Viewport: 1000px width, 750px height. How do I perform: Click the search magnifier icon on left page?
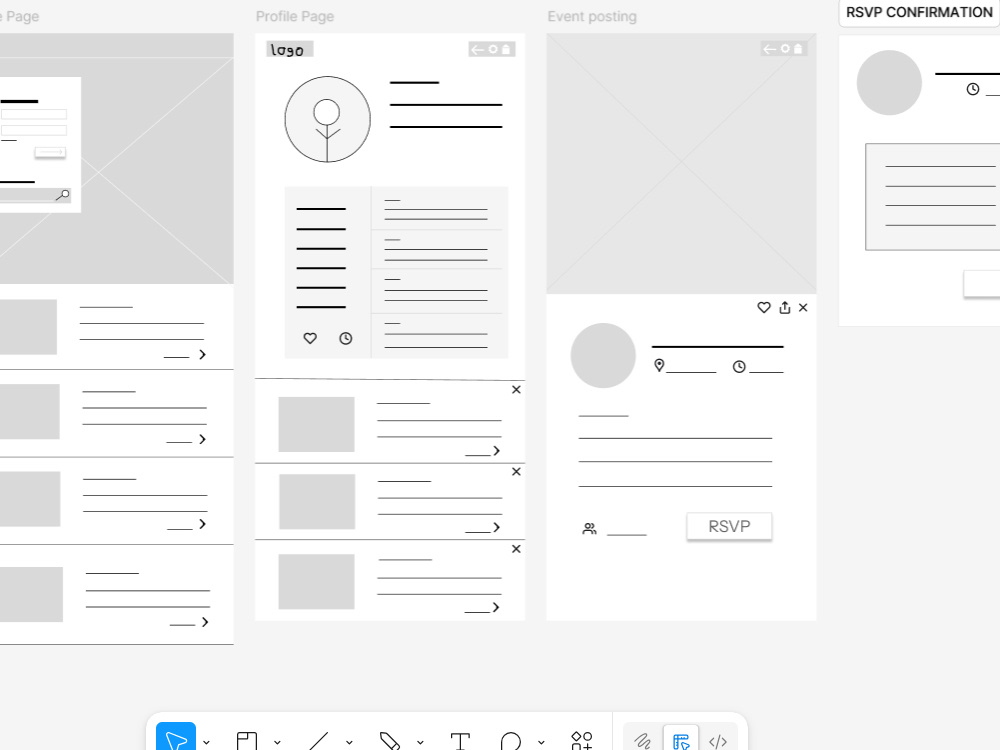pyautogui.click(x=62, y=195)
